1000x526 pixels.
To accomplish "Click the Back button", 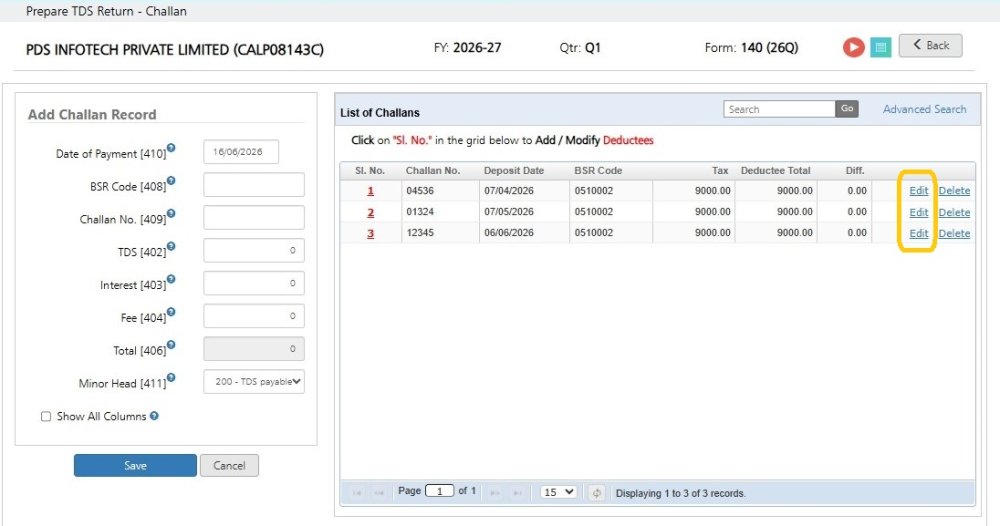I will [930, 45].
